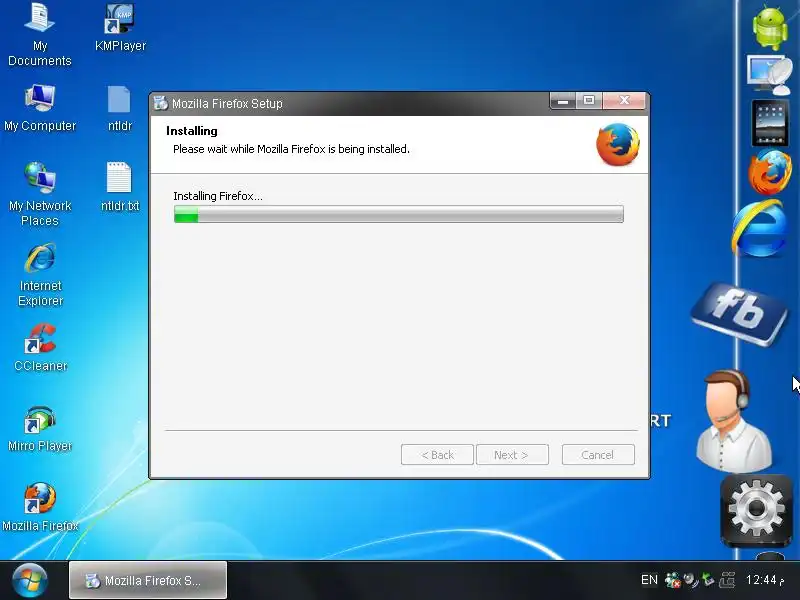
Task: Select Mirro Player desktop shortcut
Action: click(40, 428)
